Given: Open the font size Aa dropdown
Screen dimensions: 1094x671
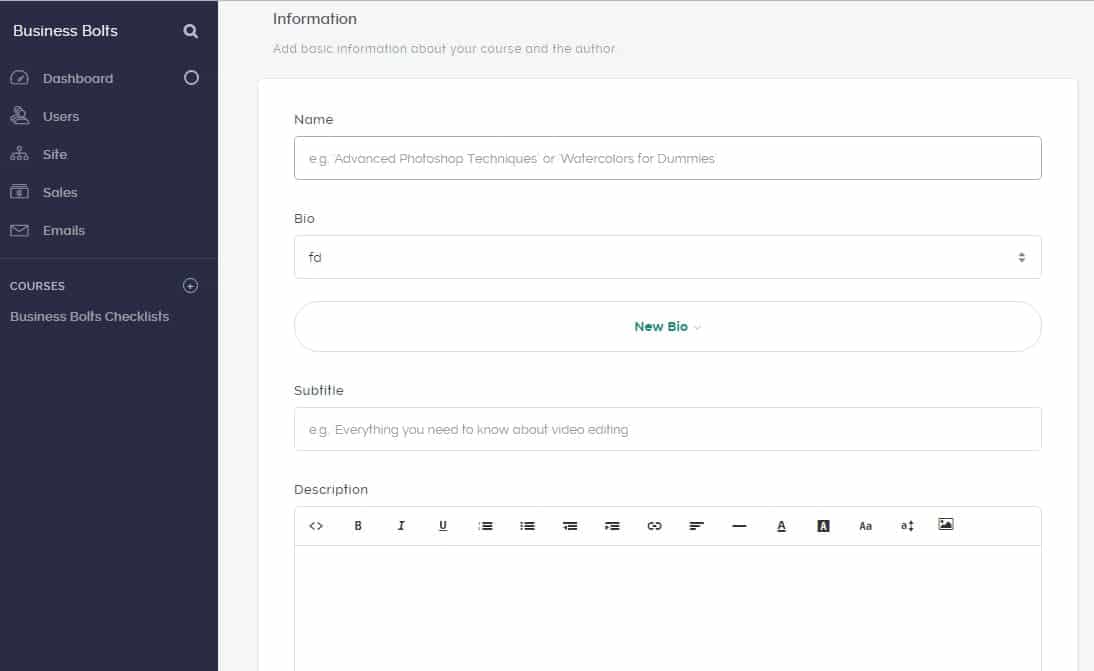Looking at the screenshot, I should pyautogui.click(x=866, y=526).
